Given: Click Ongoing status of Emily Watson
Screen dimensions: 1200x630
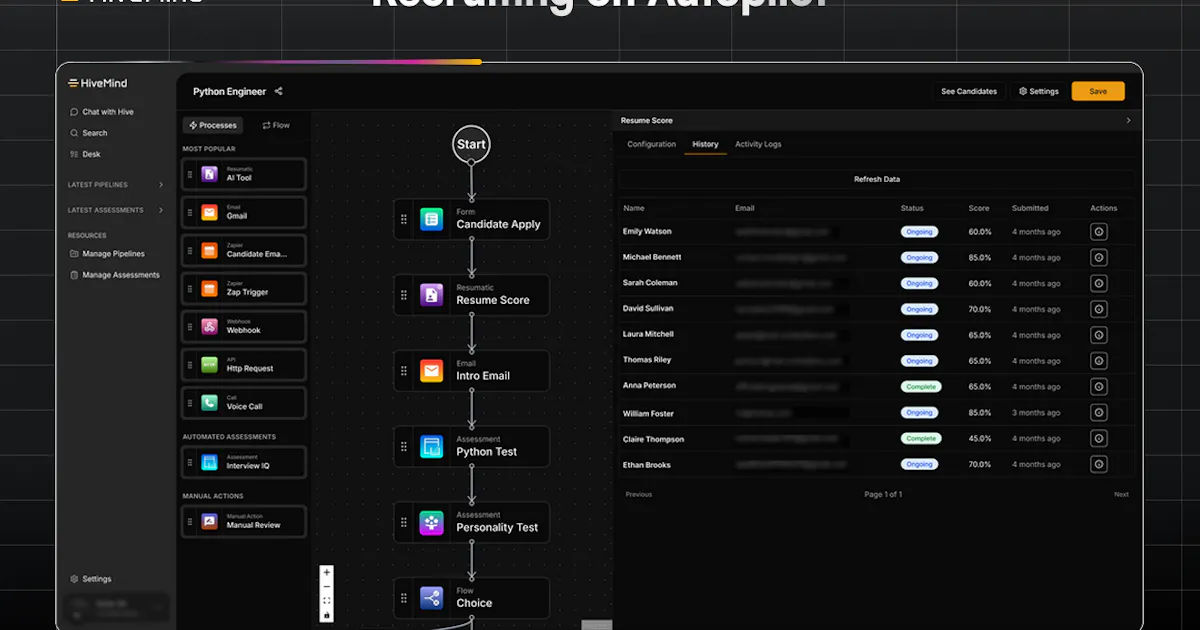Looking at the screenshot, I should coord(919,232).
